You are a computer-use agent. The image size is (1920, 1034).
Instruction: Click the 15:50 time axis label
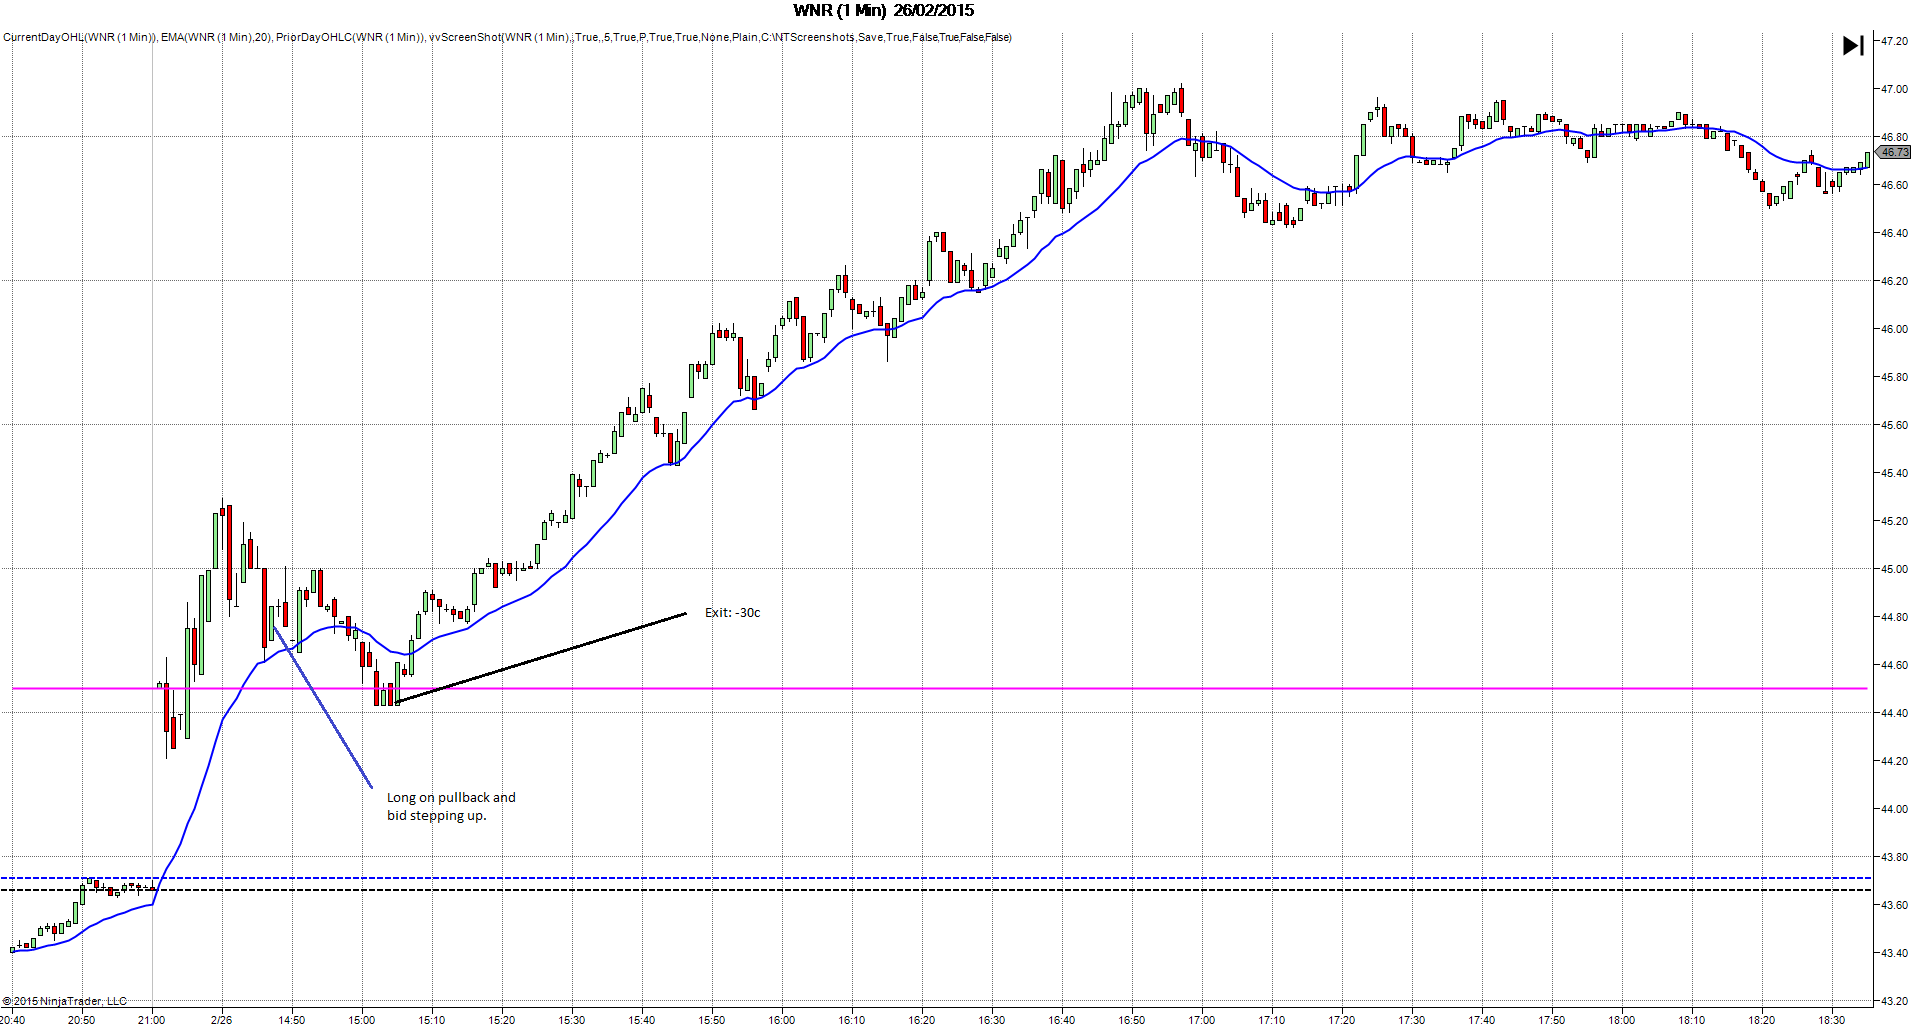[712, 1020]
